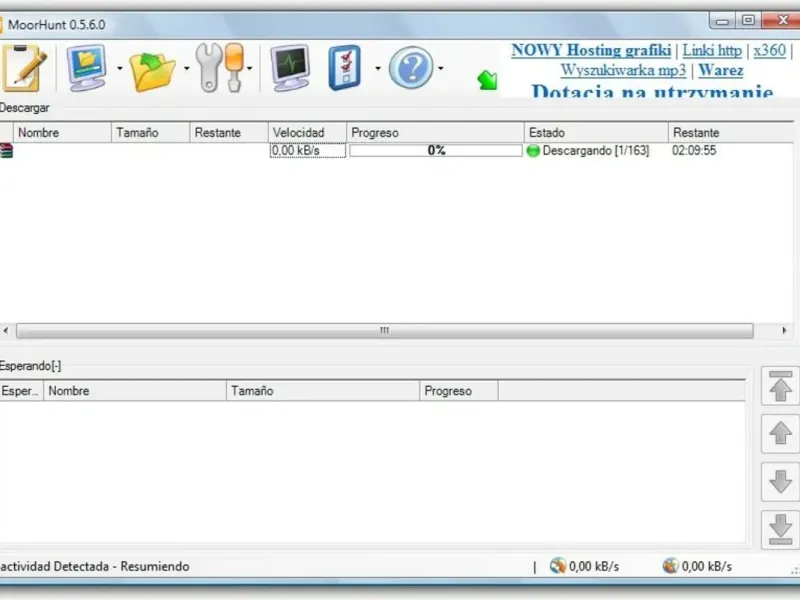Sort downloads by Tamaño column header
The width and height of the screenshot is (800, 600).
[151, 133]
